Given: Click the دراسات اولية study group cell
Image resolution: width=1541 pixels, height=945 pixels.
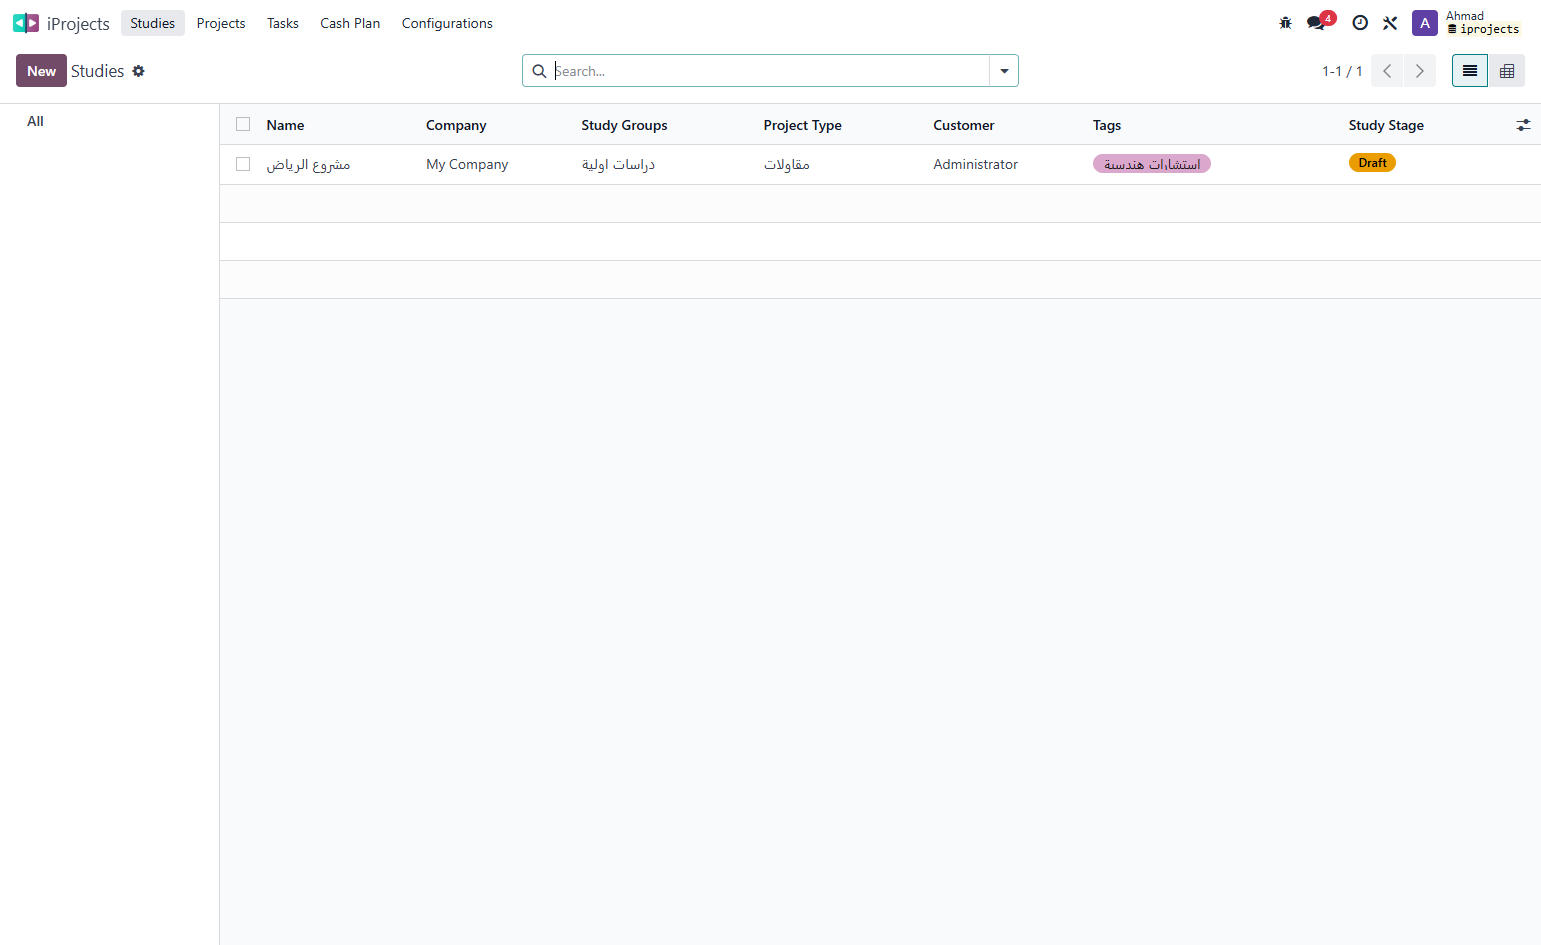Looking at the screenshot, I should (x=618, y=164).
